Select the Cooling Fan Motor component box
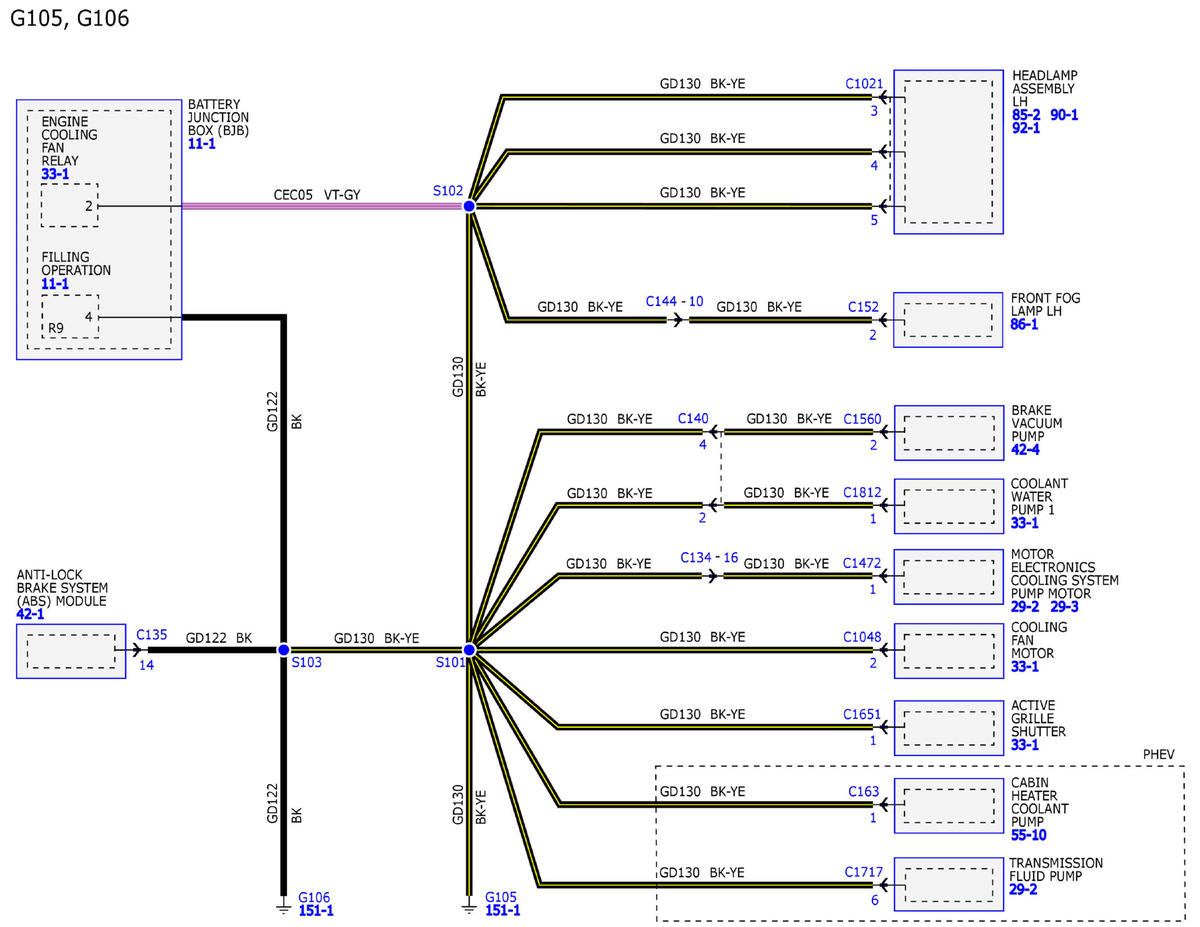This screenshot has height=927, width=1200. coord(948,651)
